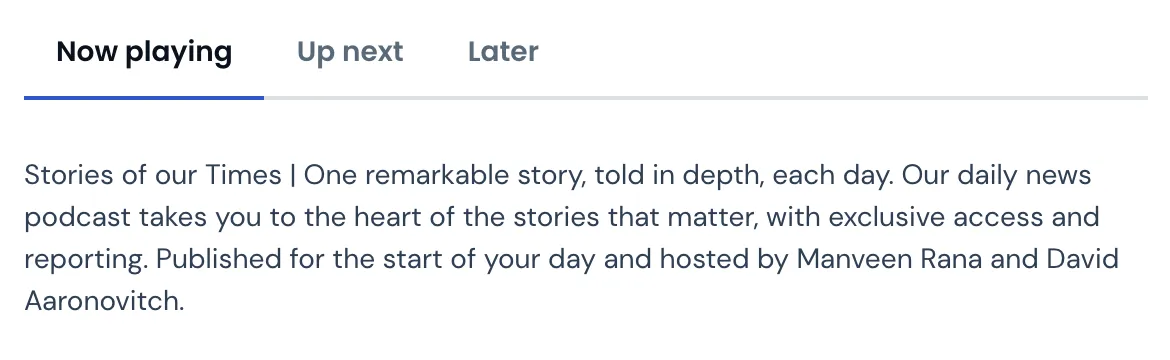1170x360 pixels.
Task: Click the words stories that matter
Action: (636, 217)
